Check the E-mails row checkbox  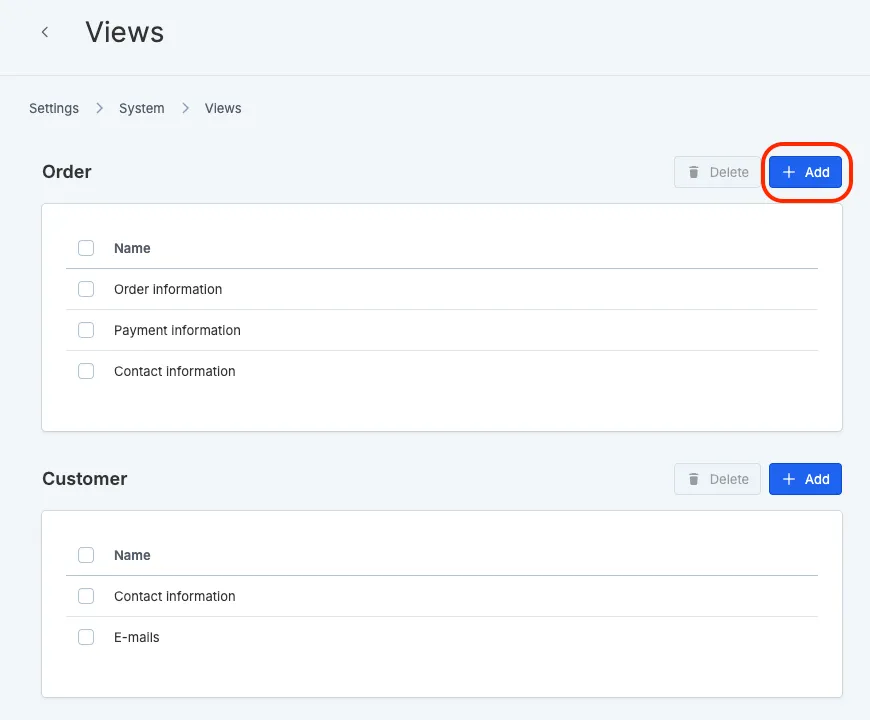[86, 637]
